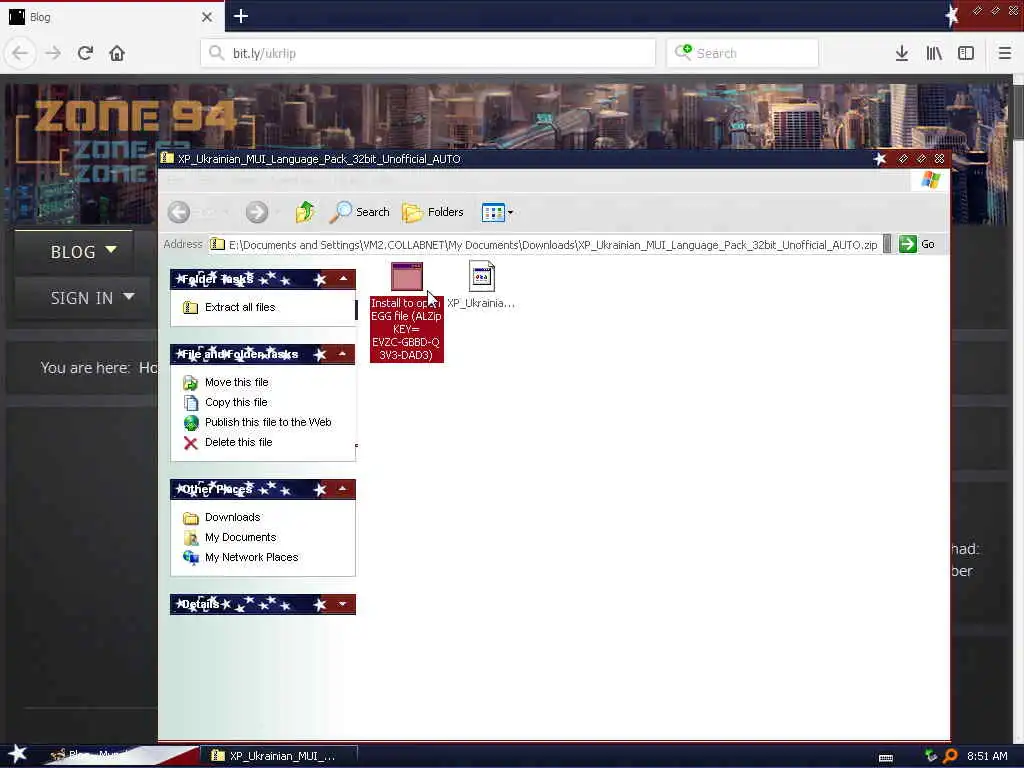Go back in the Firefox browser

(x=20, y=53)
